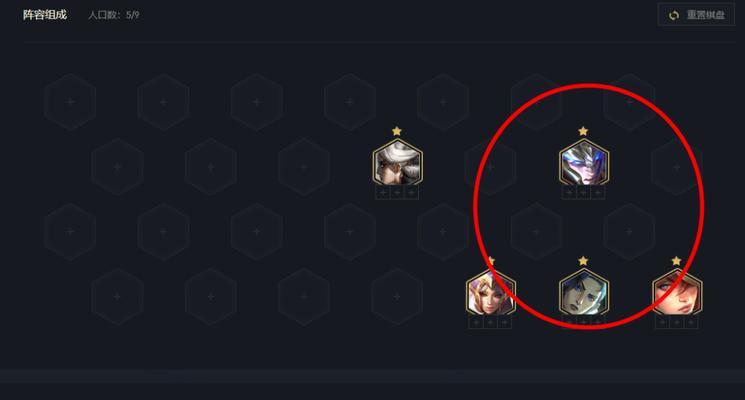Click the star above the blue-masked champion

[x=583, y=131]
